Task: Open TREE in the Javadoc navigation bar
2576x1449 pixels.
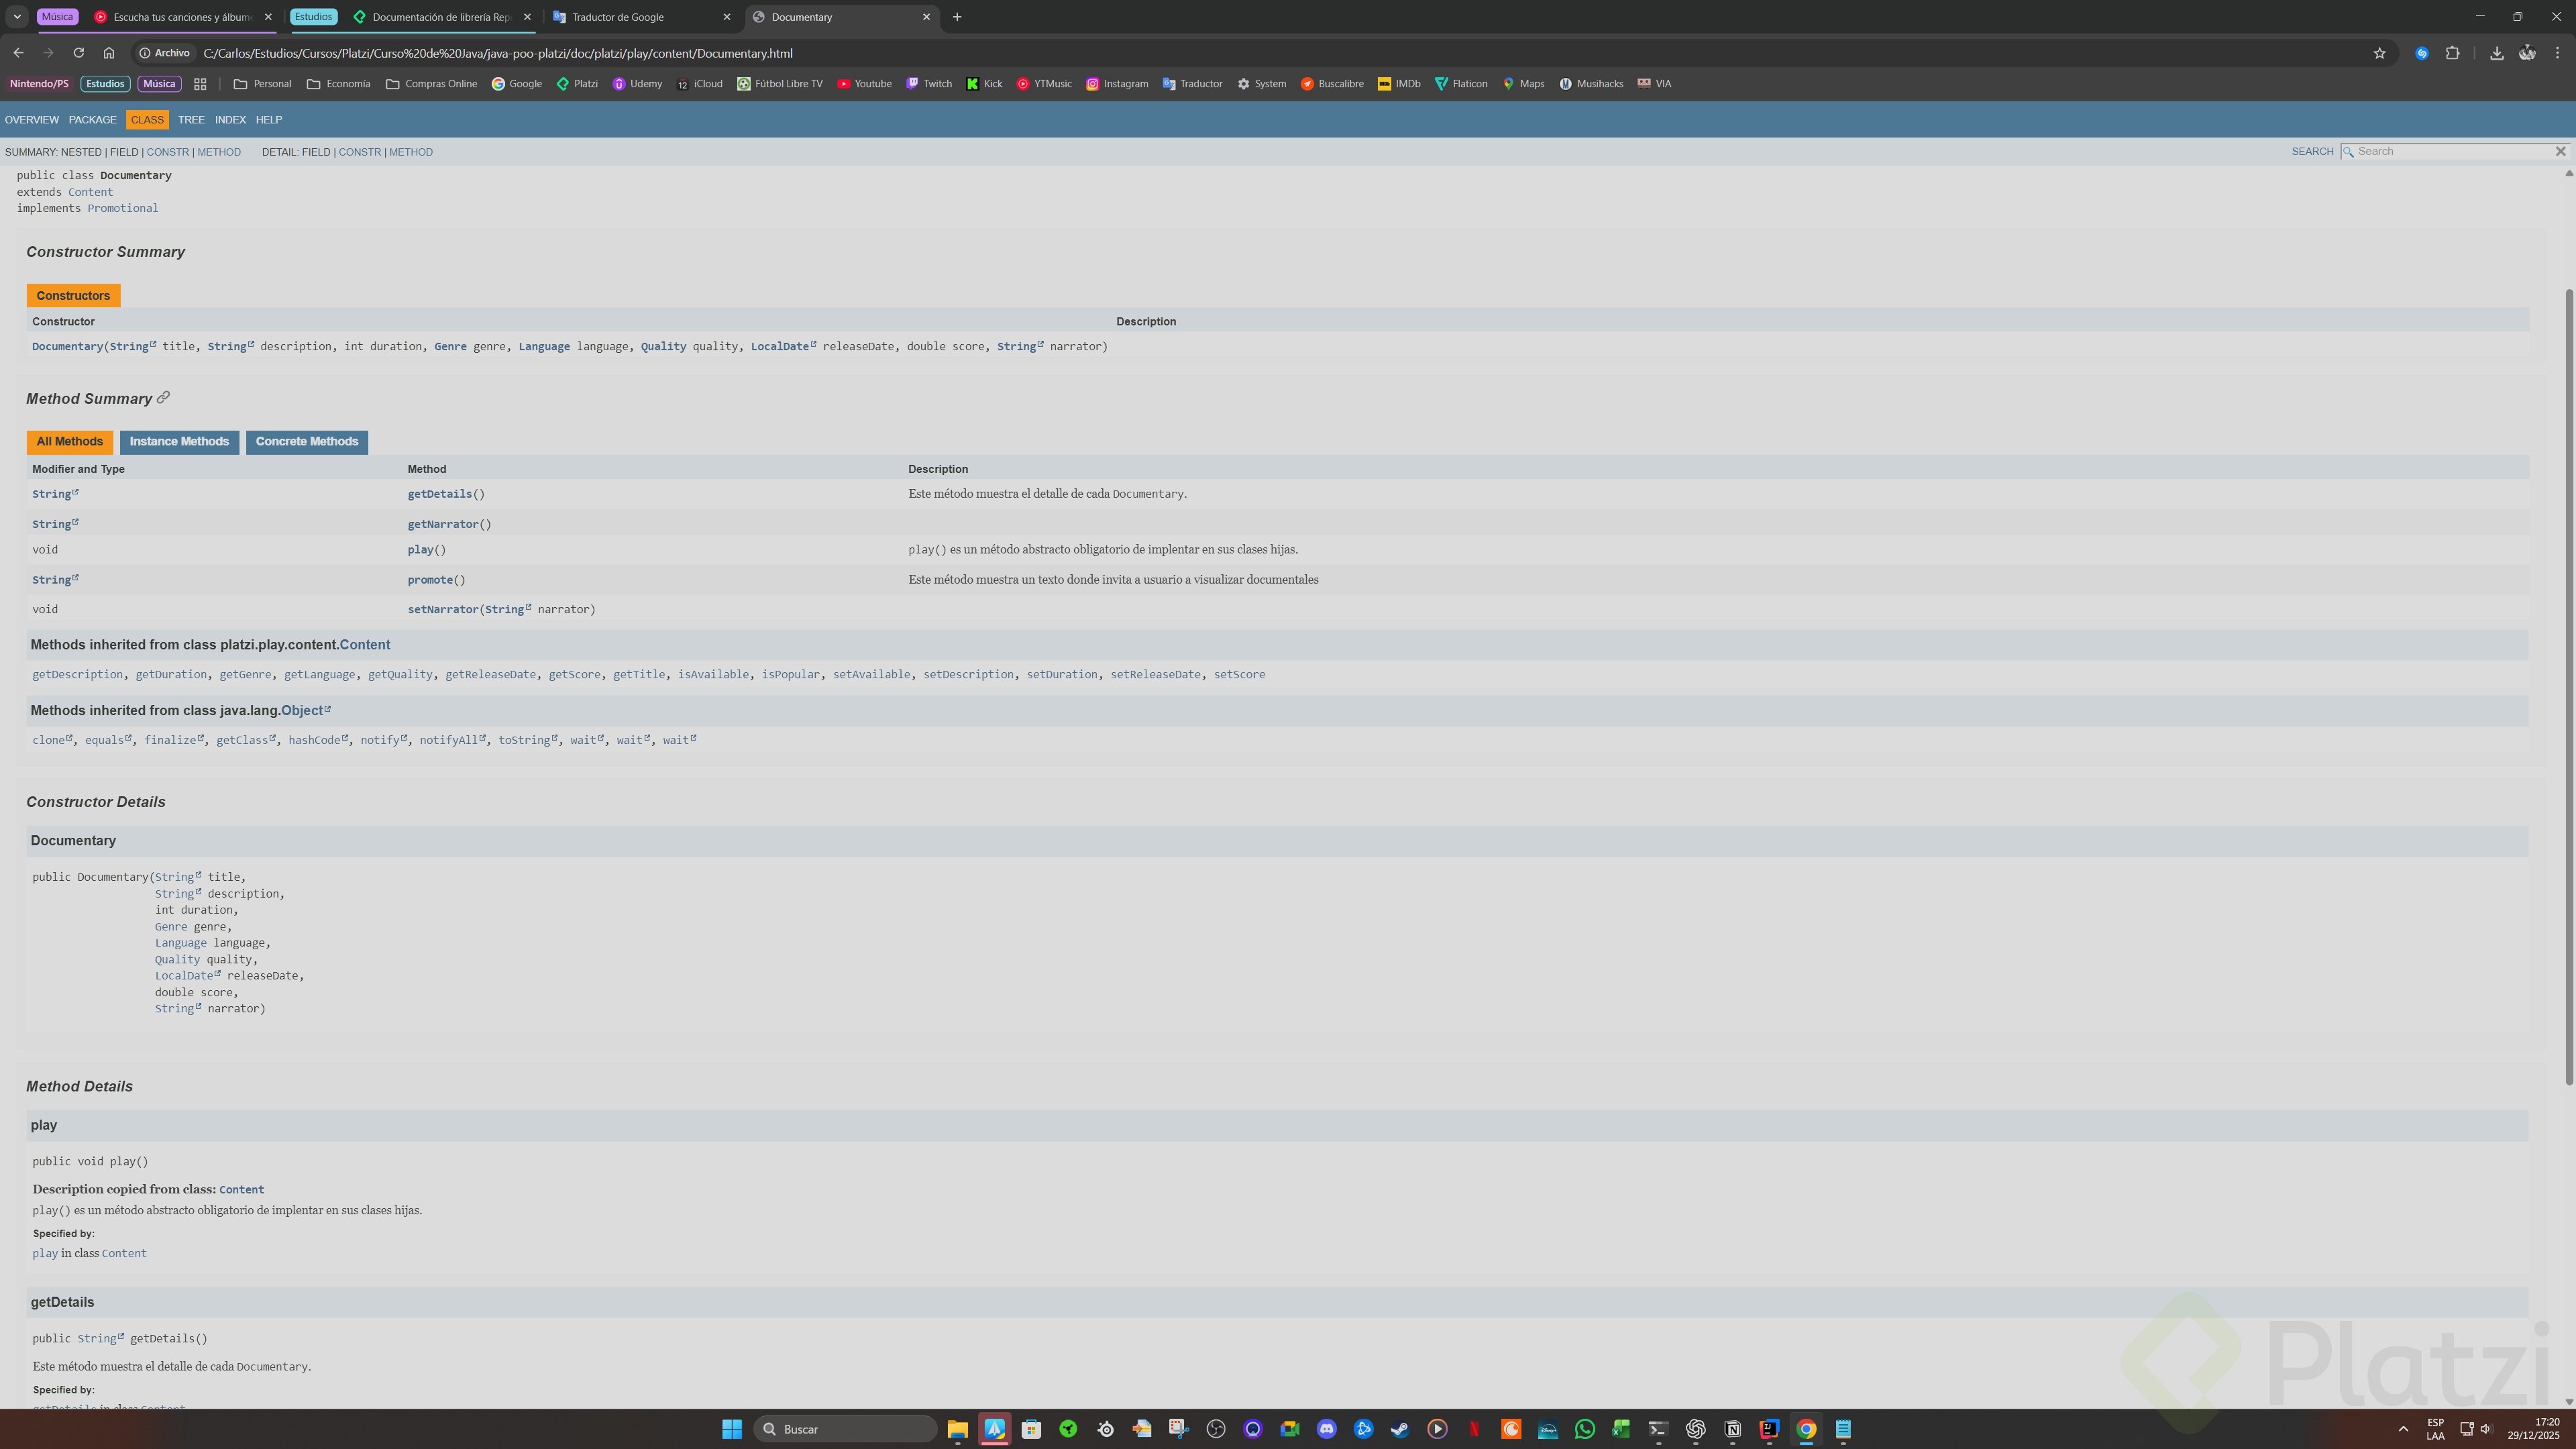Action: [x=191, y=120]
